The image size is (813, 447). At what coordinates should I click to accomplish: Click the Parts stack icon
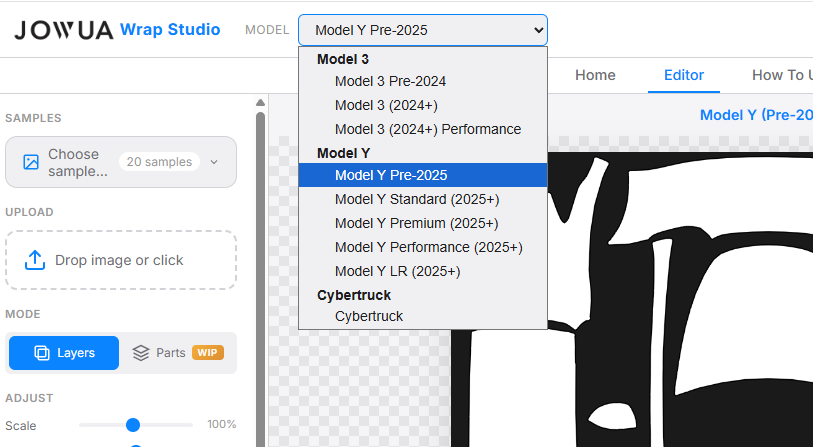(141, 353)
